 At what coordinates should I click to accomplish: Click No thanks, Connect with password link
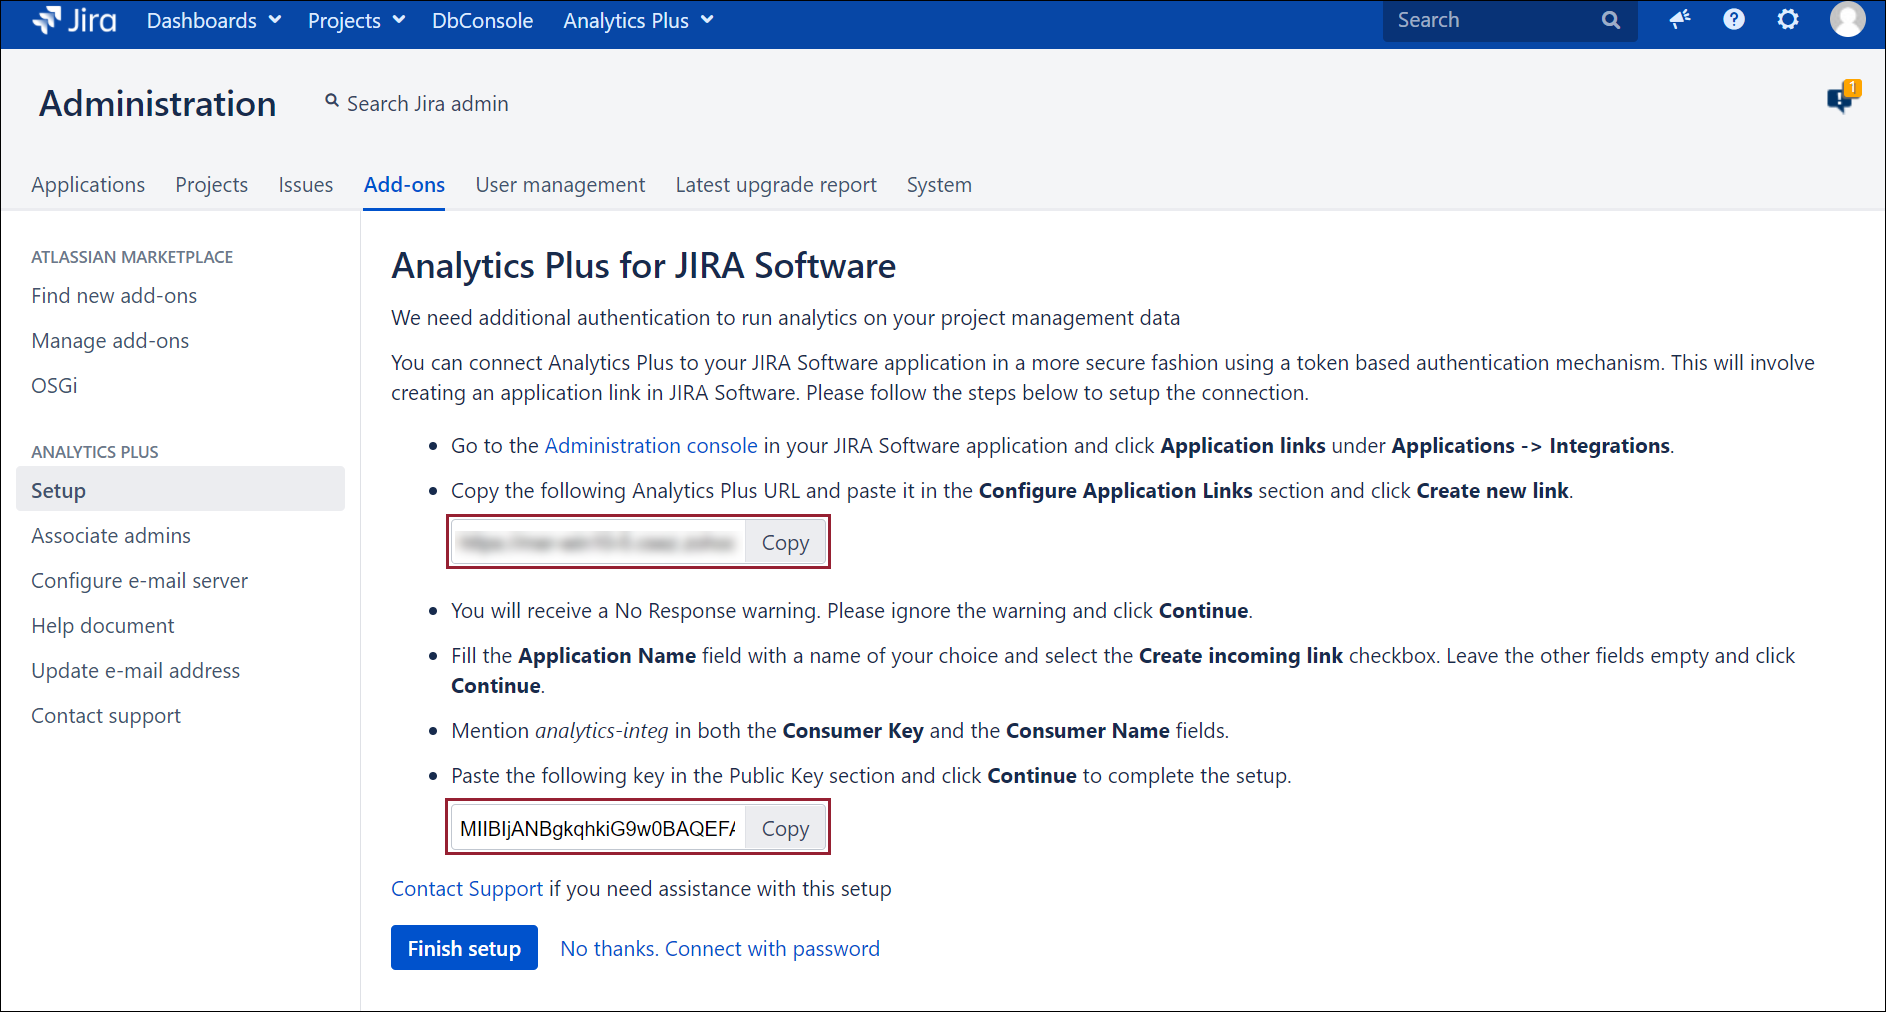point(720,948)
